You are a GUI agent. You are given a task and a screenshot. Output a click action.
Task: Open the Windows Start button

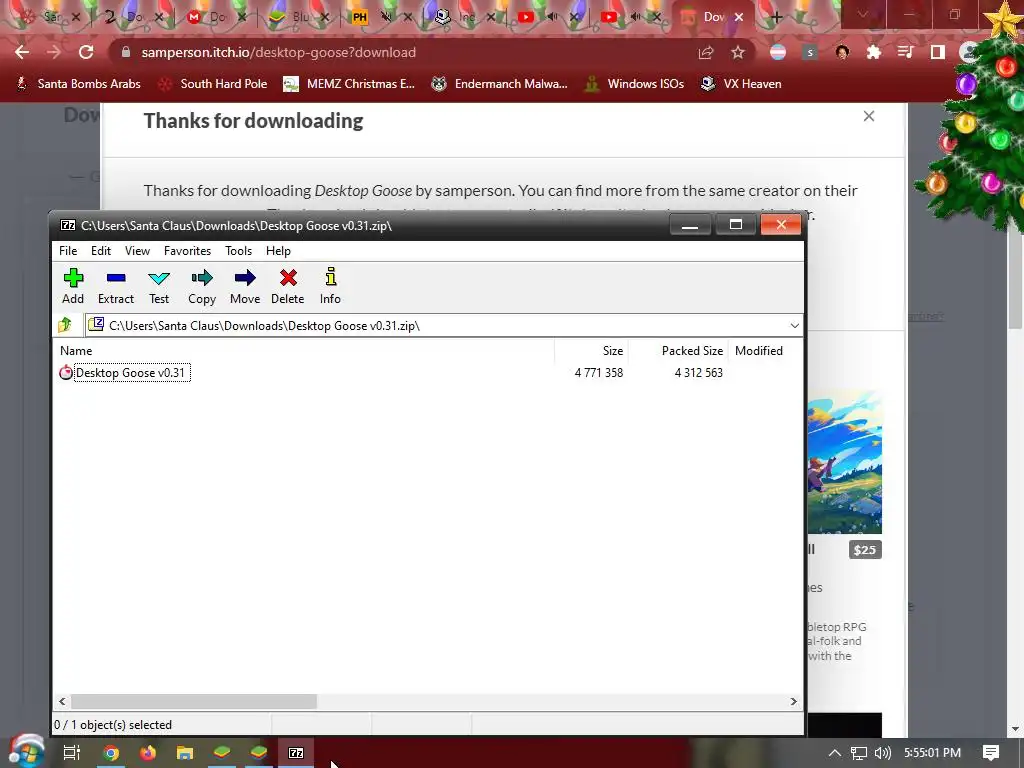tap(25, 751)
